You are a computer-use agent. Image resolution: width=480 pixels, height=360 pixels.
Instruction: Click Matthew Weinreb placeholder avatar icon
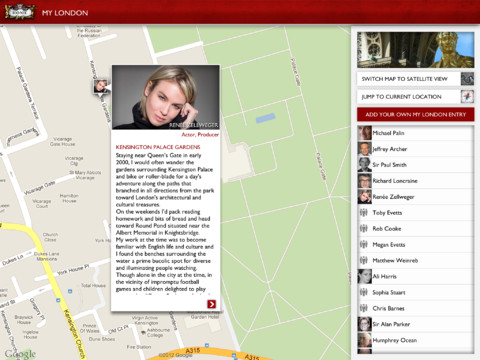point(364,260)
